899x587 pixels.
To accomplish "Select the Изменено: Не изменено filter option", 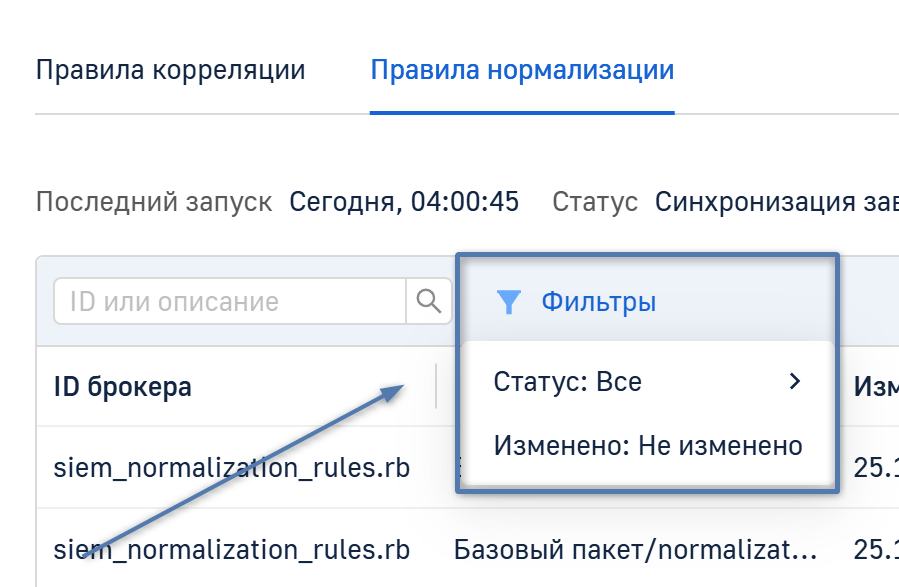I will click(647, 445).
